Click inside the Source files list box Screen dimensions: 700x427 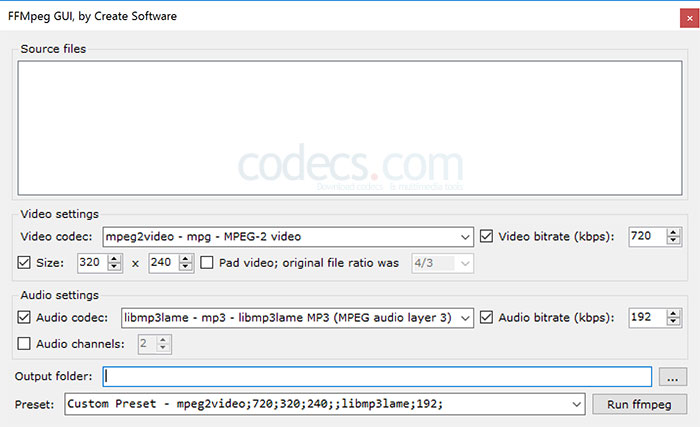click(x=350, y=128)
